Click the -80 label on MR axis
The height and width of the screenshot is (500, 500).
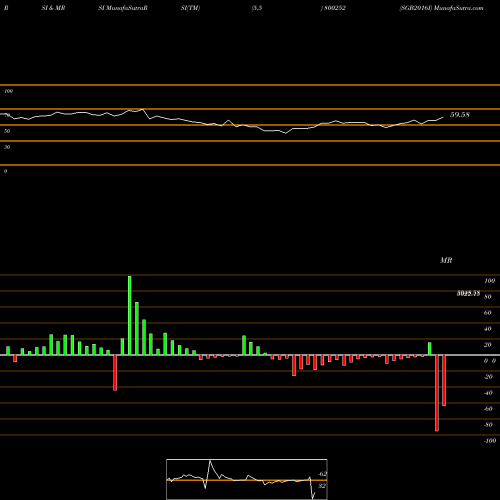(x=488, y=425)
